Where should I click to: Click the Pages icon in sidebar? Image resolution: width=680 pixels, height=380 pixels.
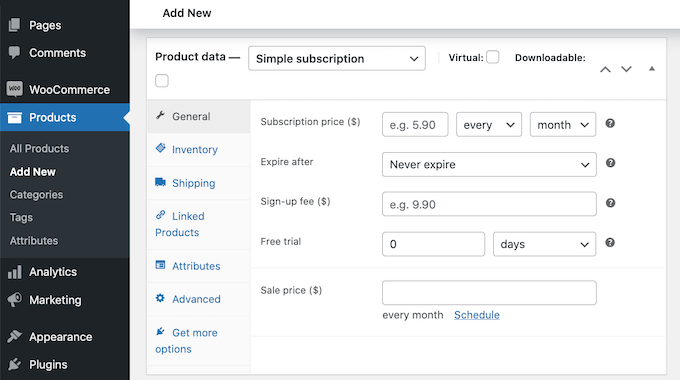tap(14, 25)
